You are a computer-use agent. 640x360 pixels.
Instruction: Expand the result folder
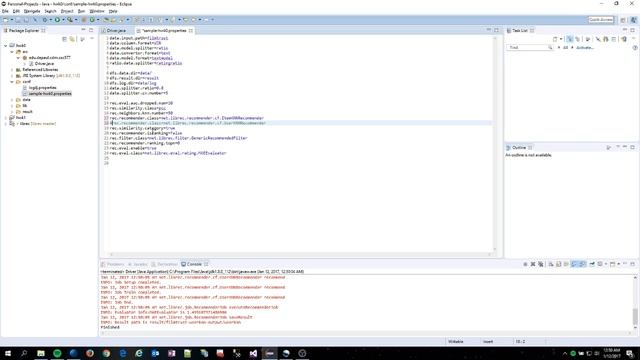tap(12, 111)
